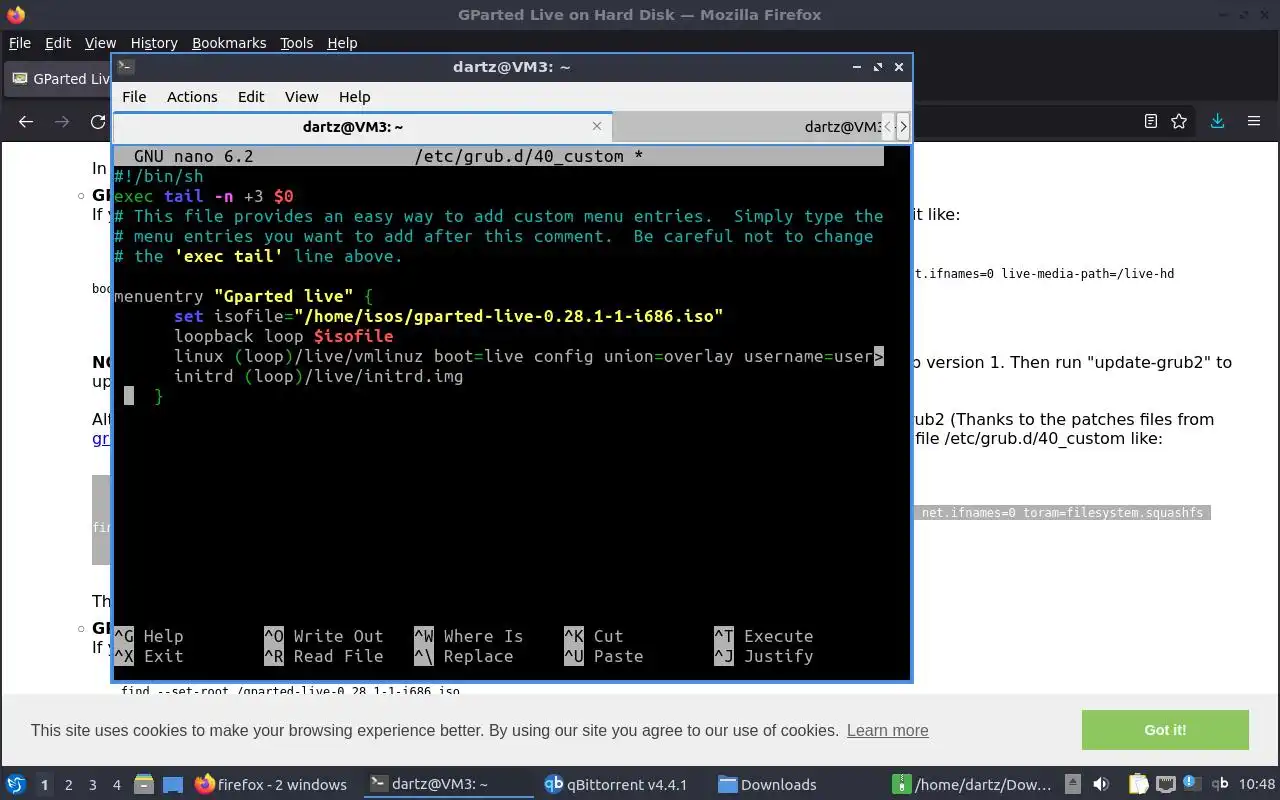Viewport: 1280px width, 800px height.
Task: Click the qBittorrent tray icon
Action: tap(1219, 784)
